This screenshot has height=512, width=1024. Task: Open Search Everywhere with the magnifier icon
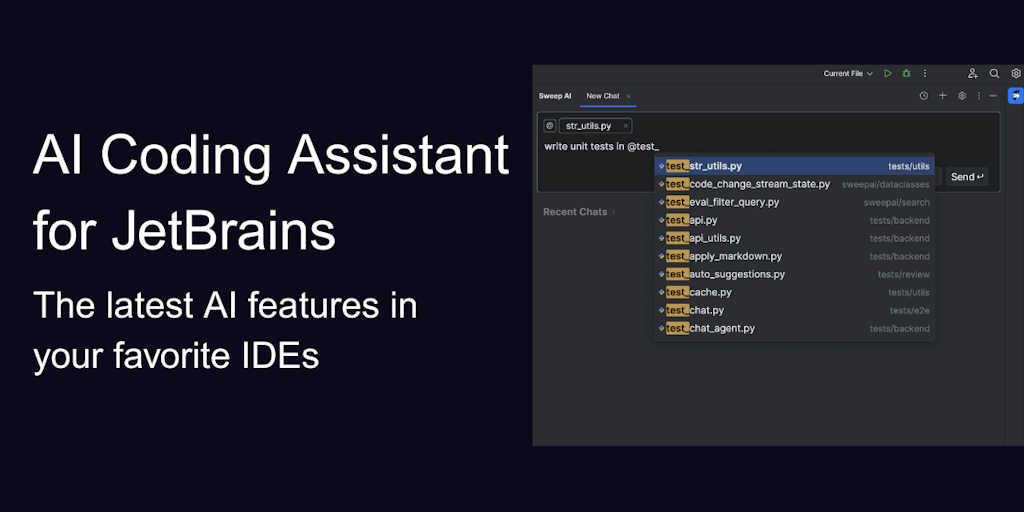point(994,74)
